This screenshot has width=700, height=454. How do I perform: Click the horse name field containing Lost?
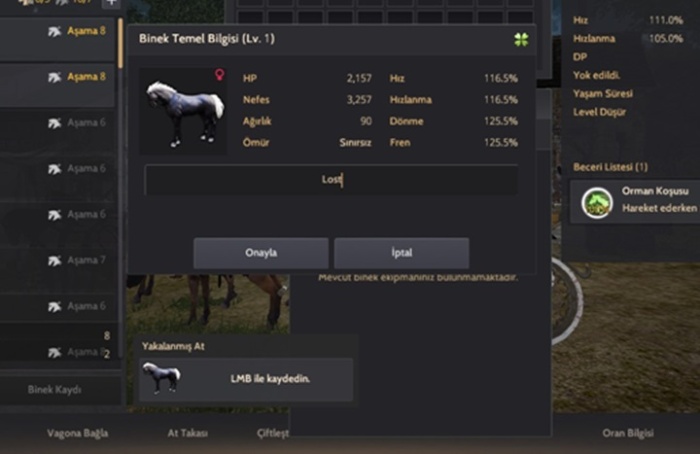[x=331, y=179]
